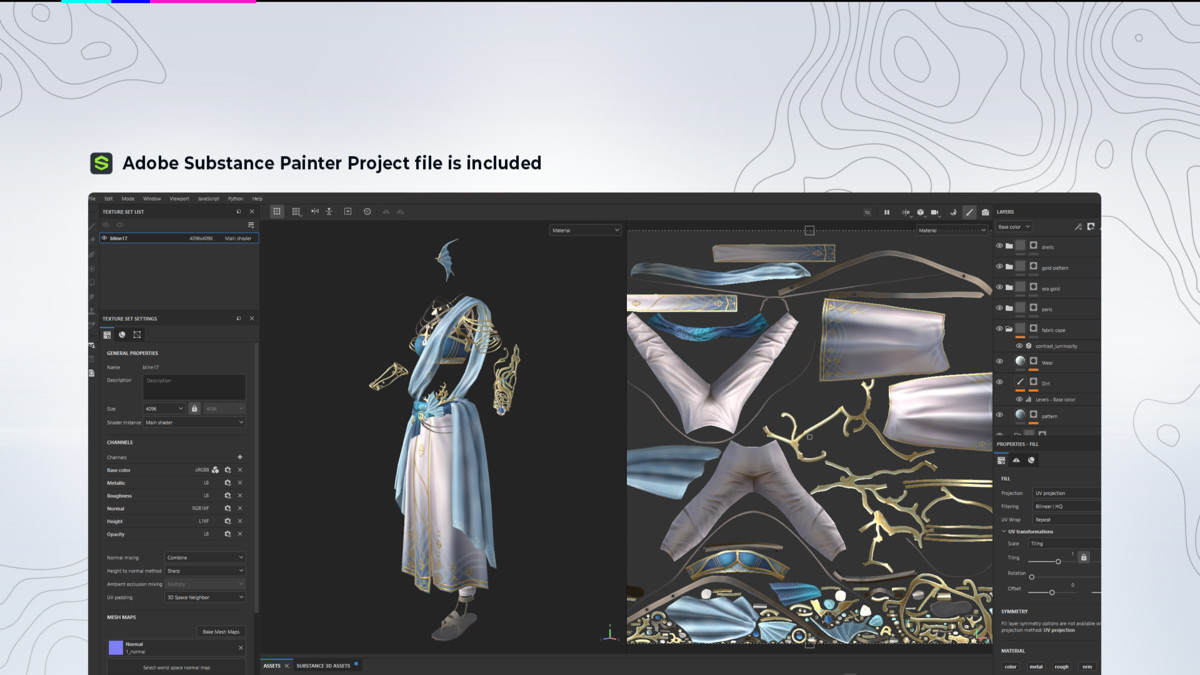Open the Base color channel dropdown in Layers
1200x675 pixels.
tap(1013, 227)
